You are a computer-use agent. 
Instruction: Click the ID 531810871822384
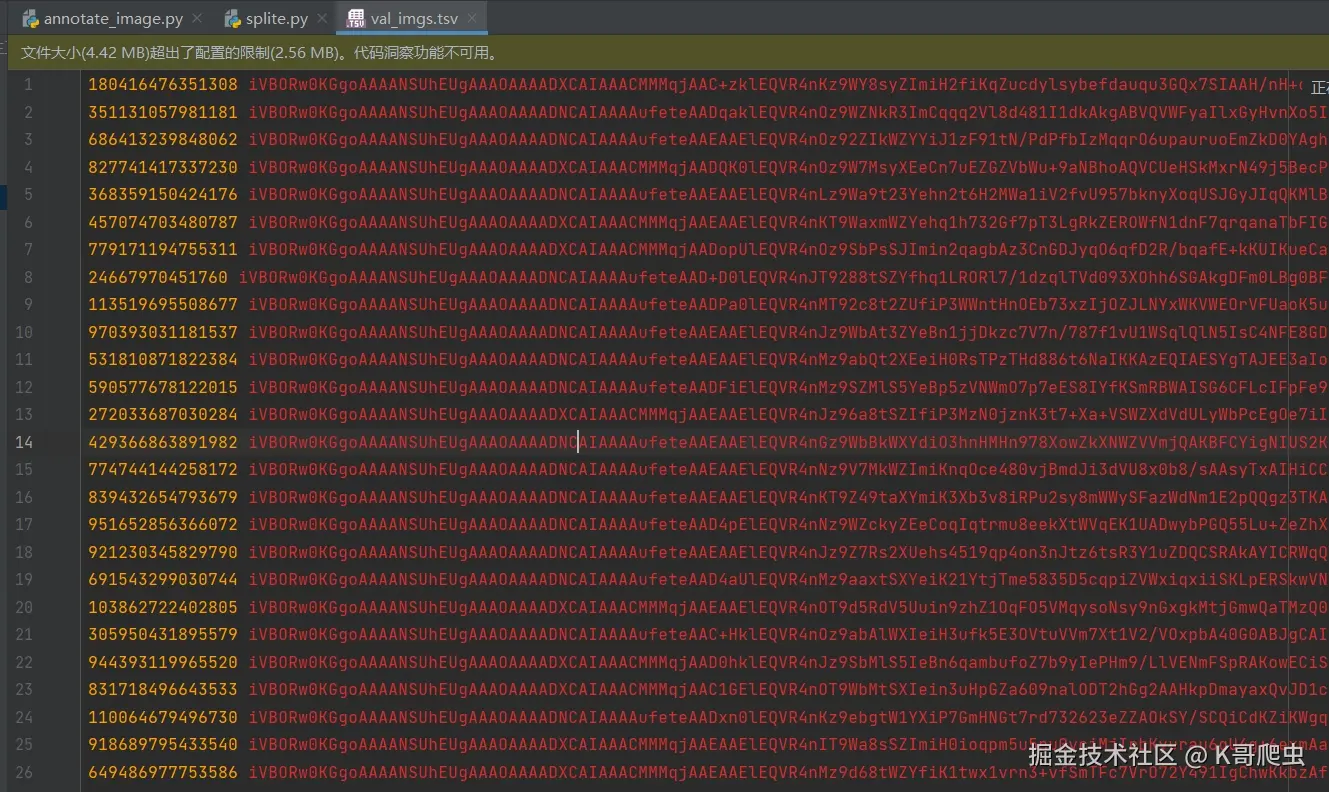tap(163, 360)
